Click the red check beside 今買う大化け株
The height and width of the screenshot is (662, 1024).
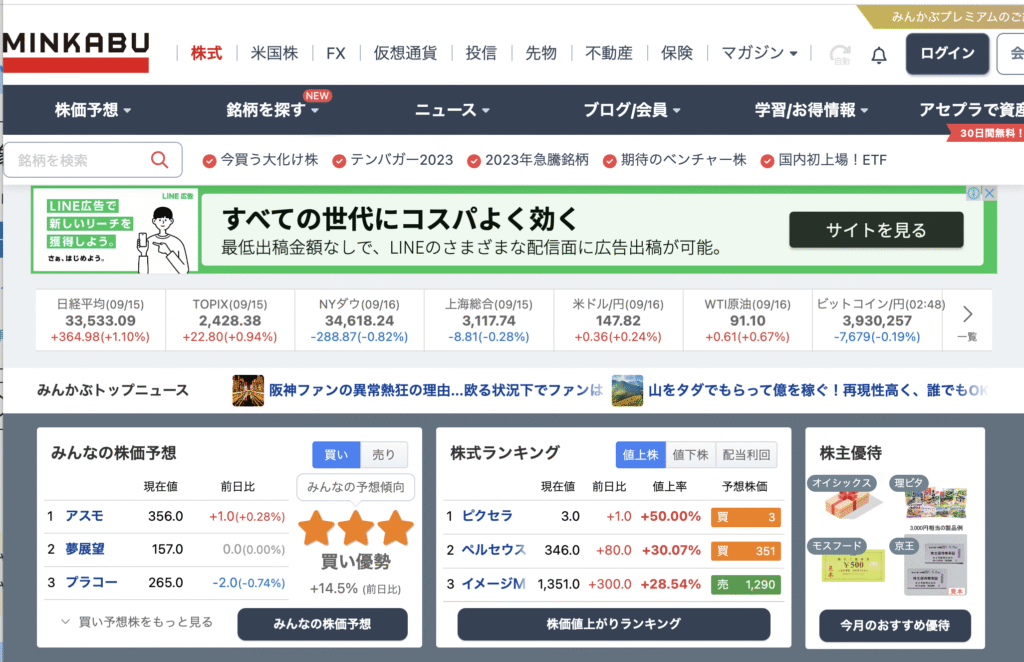[x=209, y=161]
